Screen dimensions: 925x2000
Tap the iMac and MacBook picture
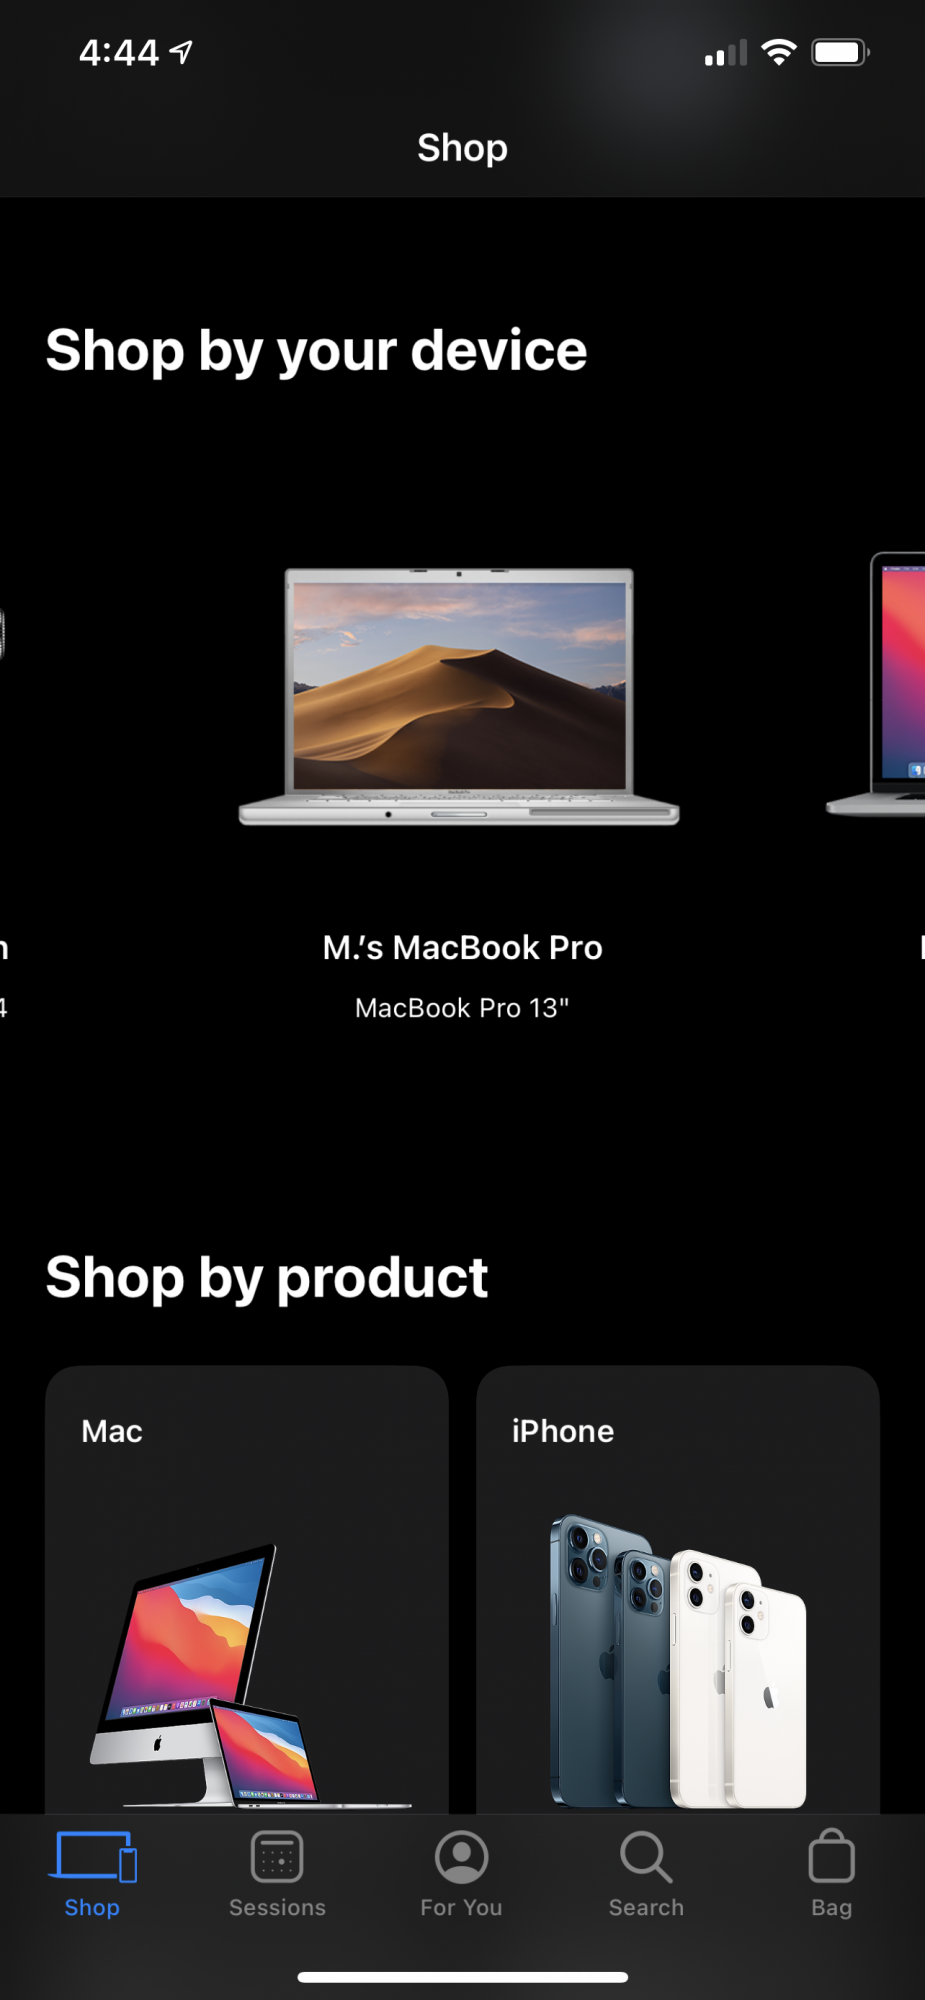[x=250, y=1676]
